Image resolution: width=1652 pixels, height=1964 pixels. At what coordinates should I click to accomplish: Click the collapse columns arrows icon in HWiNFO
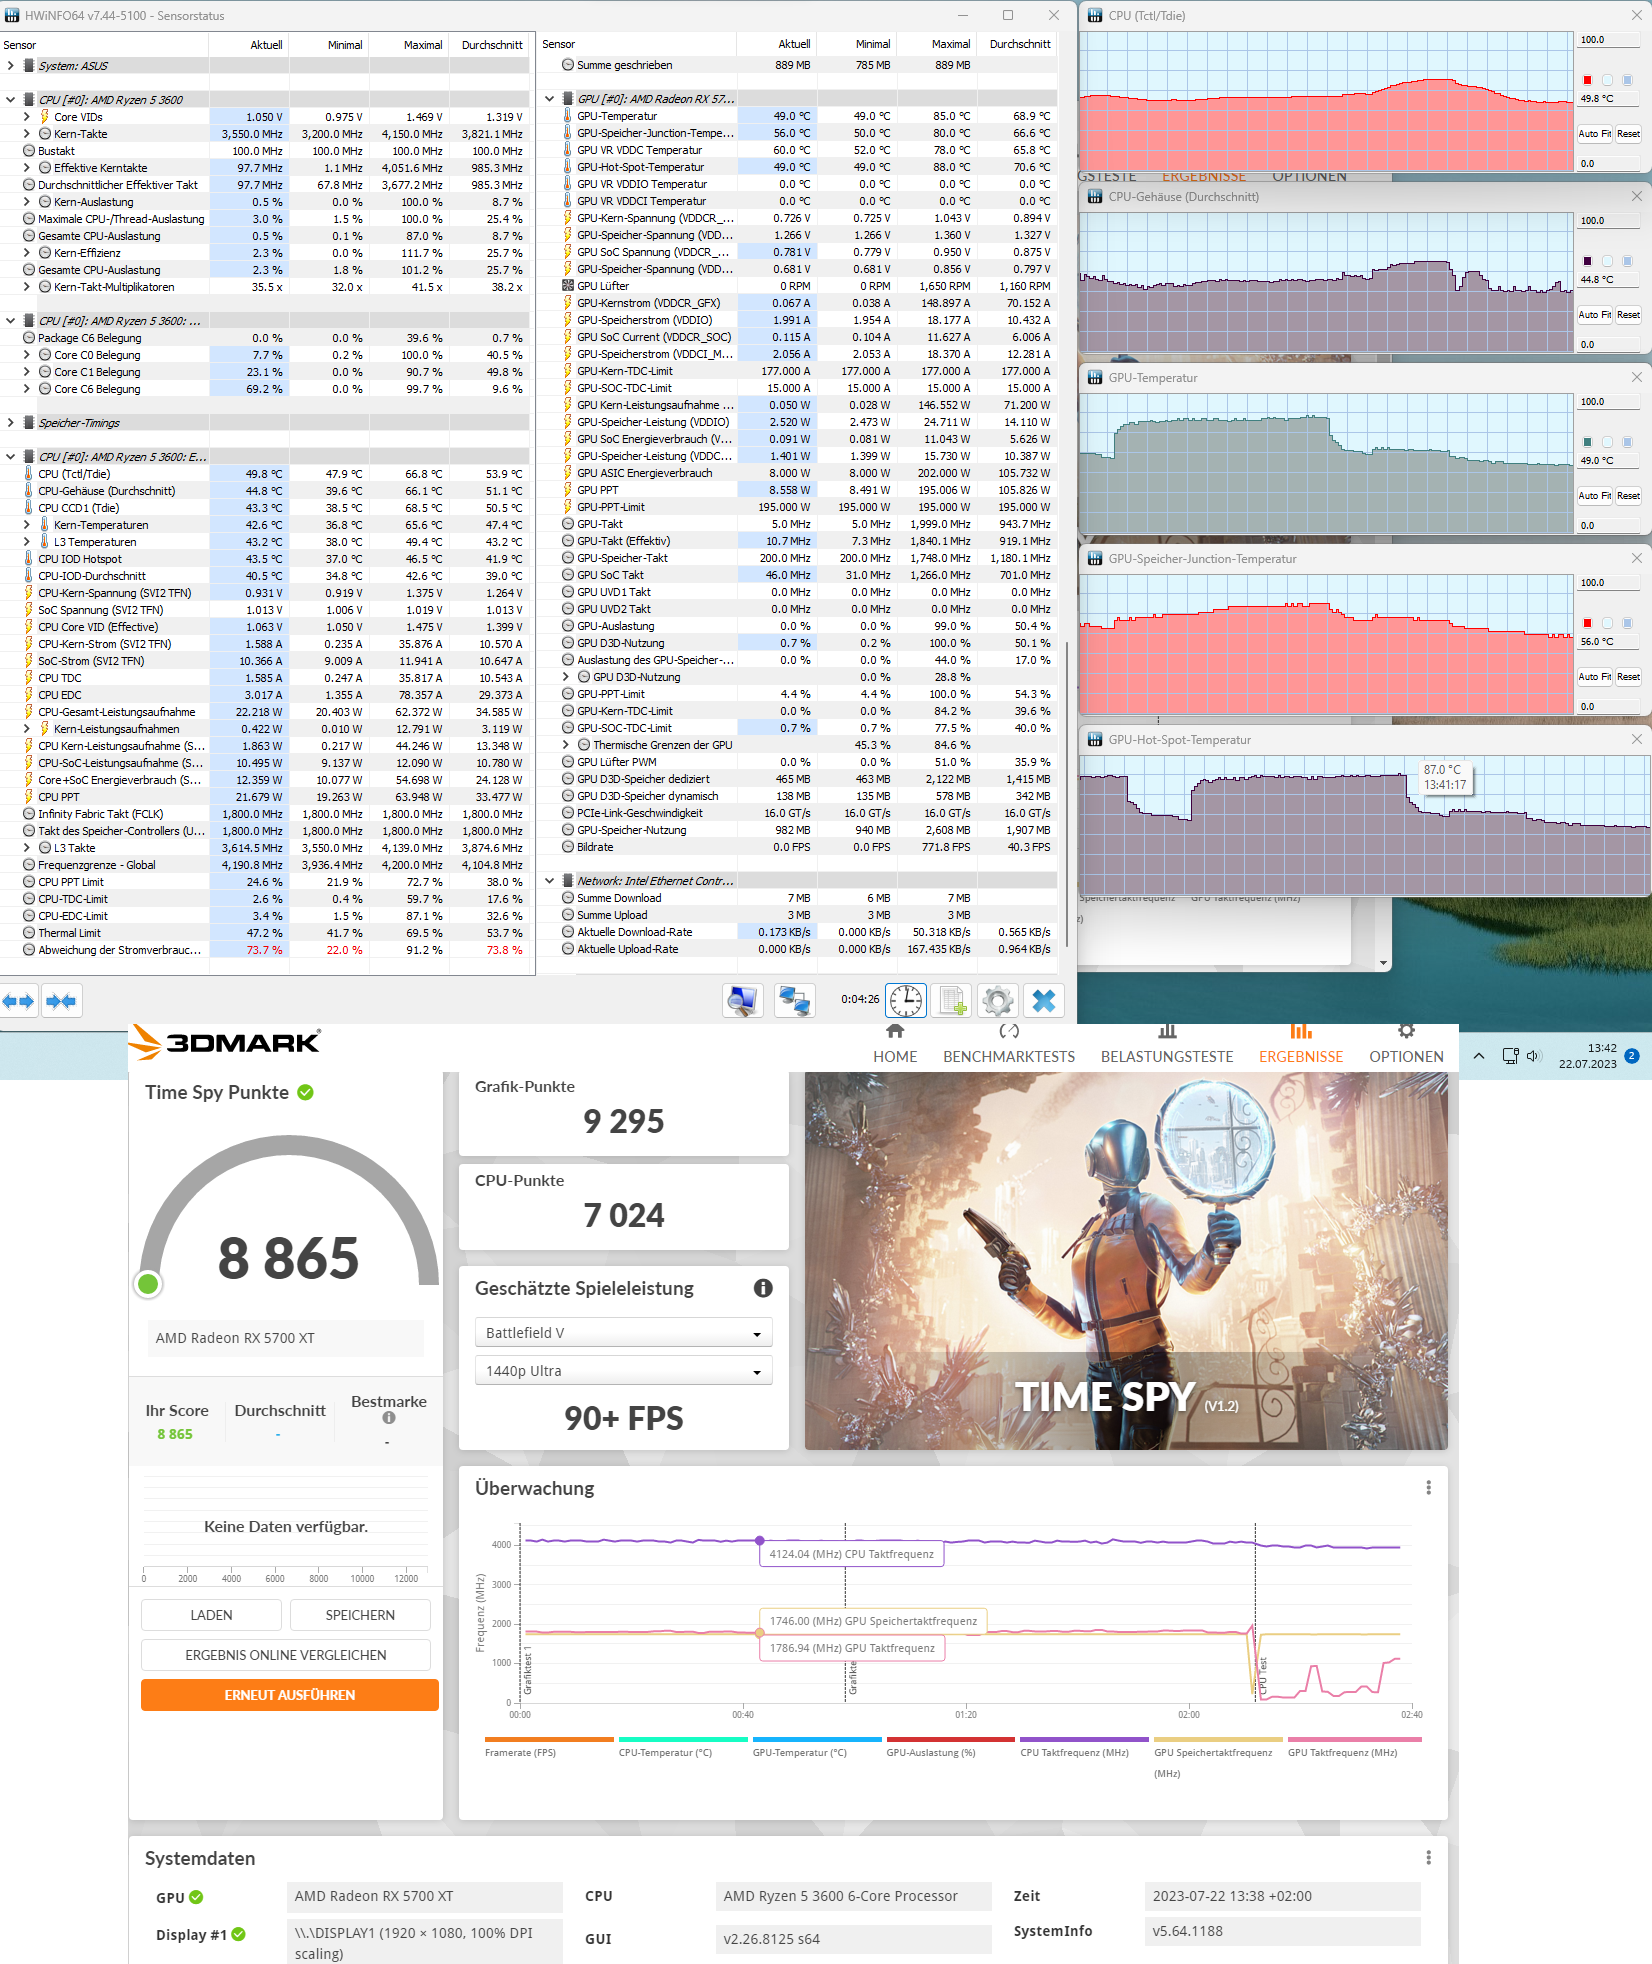point(61,1001)
